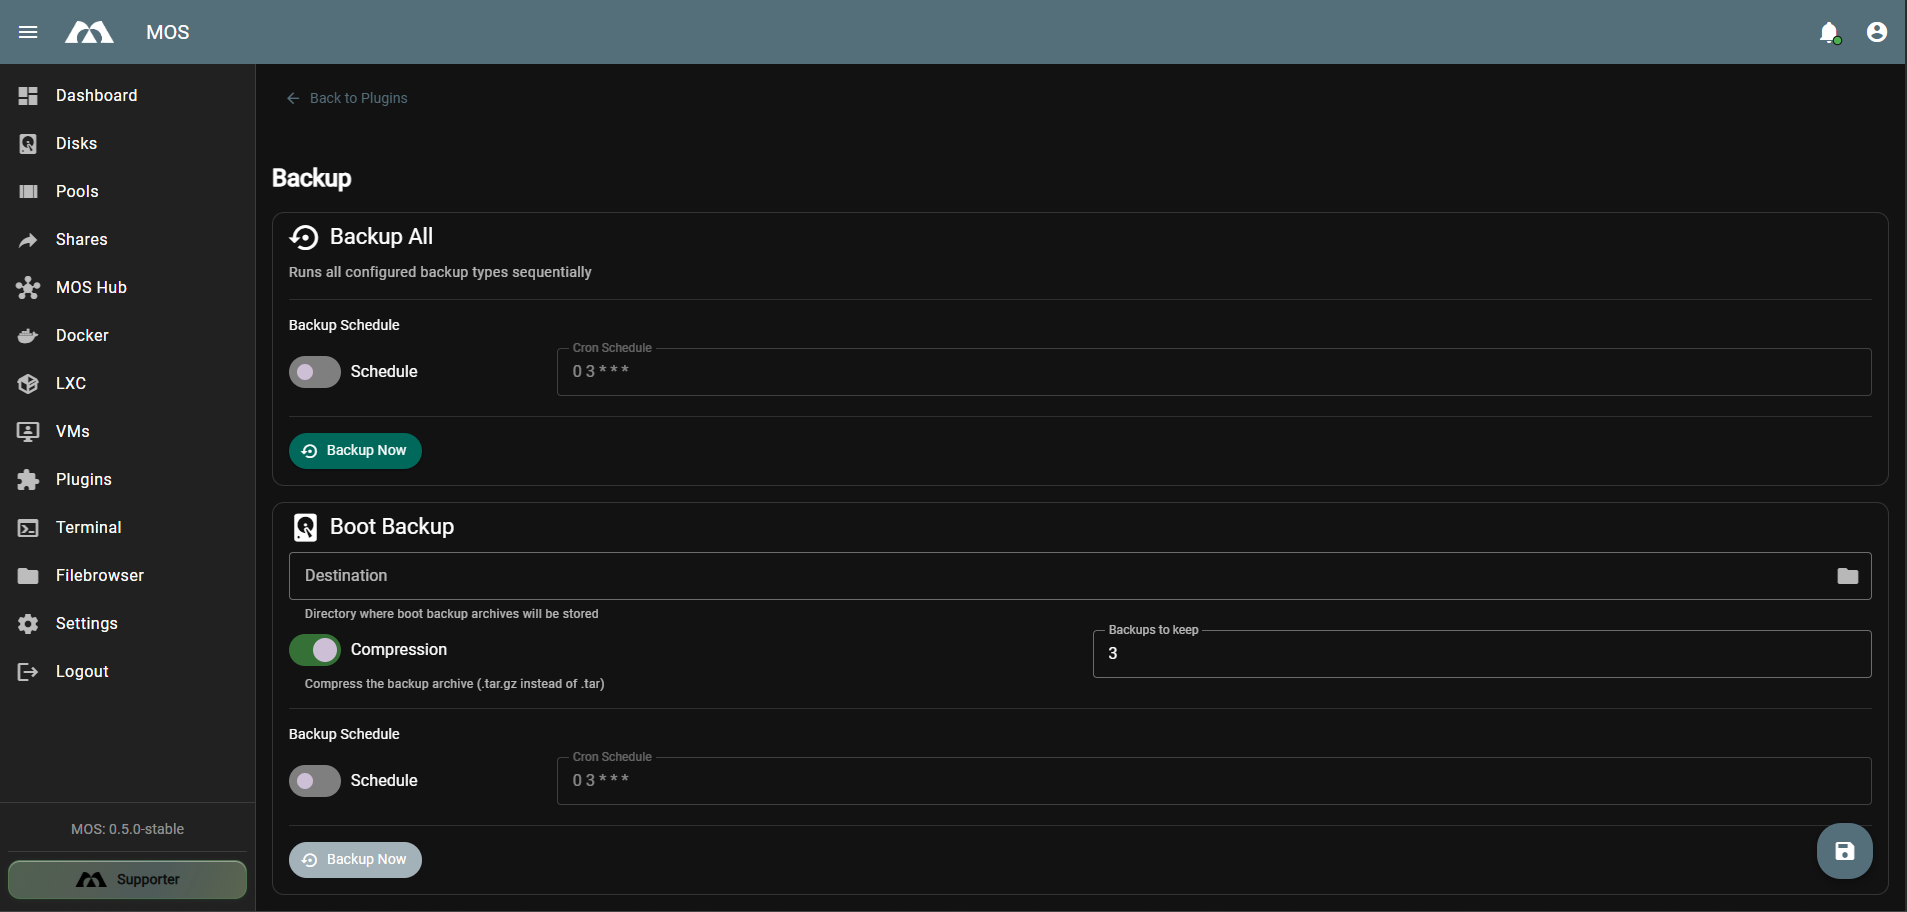
Task: Click Cron Schedule field under Boot Backup
Action: (x=1214, y=781)
